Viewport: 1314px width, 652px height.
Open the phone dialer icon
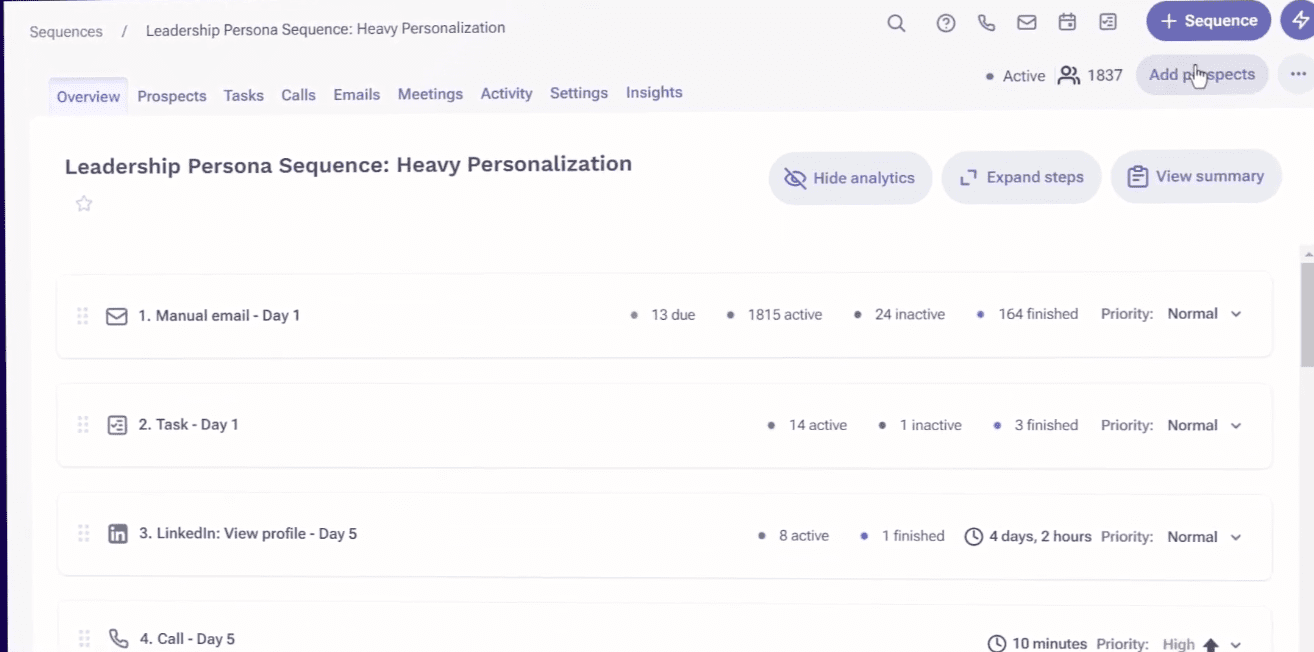pyautogui.click(x=986, y=22)
